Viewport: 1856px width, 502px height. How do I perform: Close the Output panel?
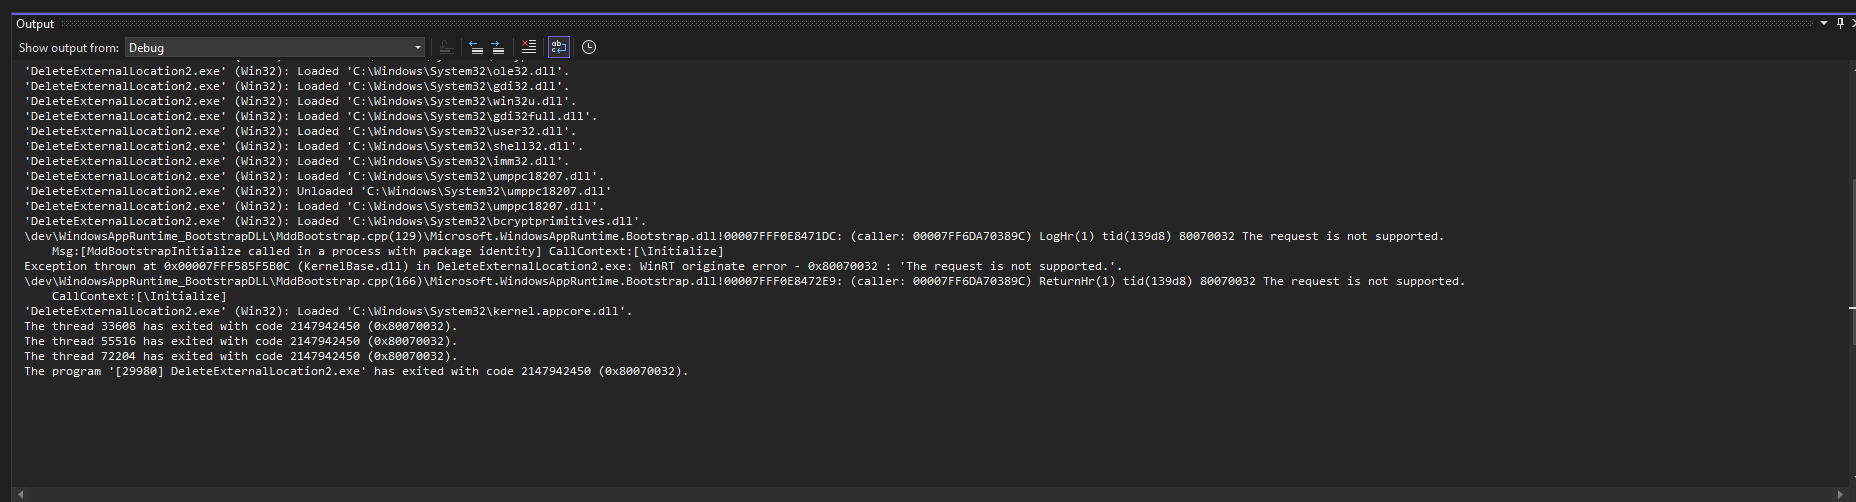[1853, 23]
